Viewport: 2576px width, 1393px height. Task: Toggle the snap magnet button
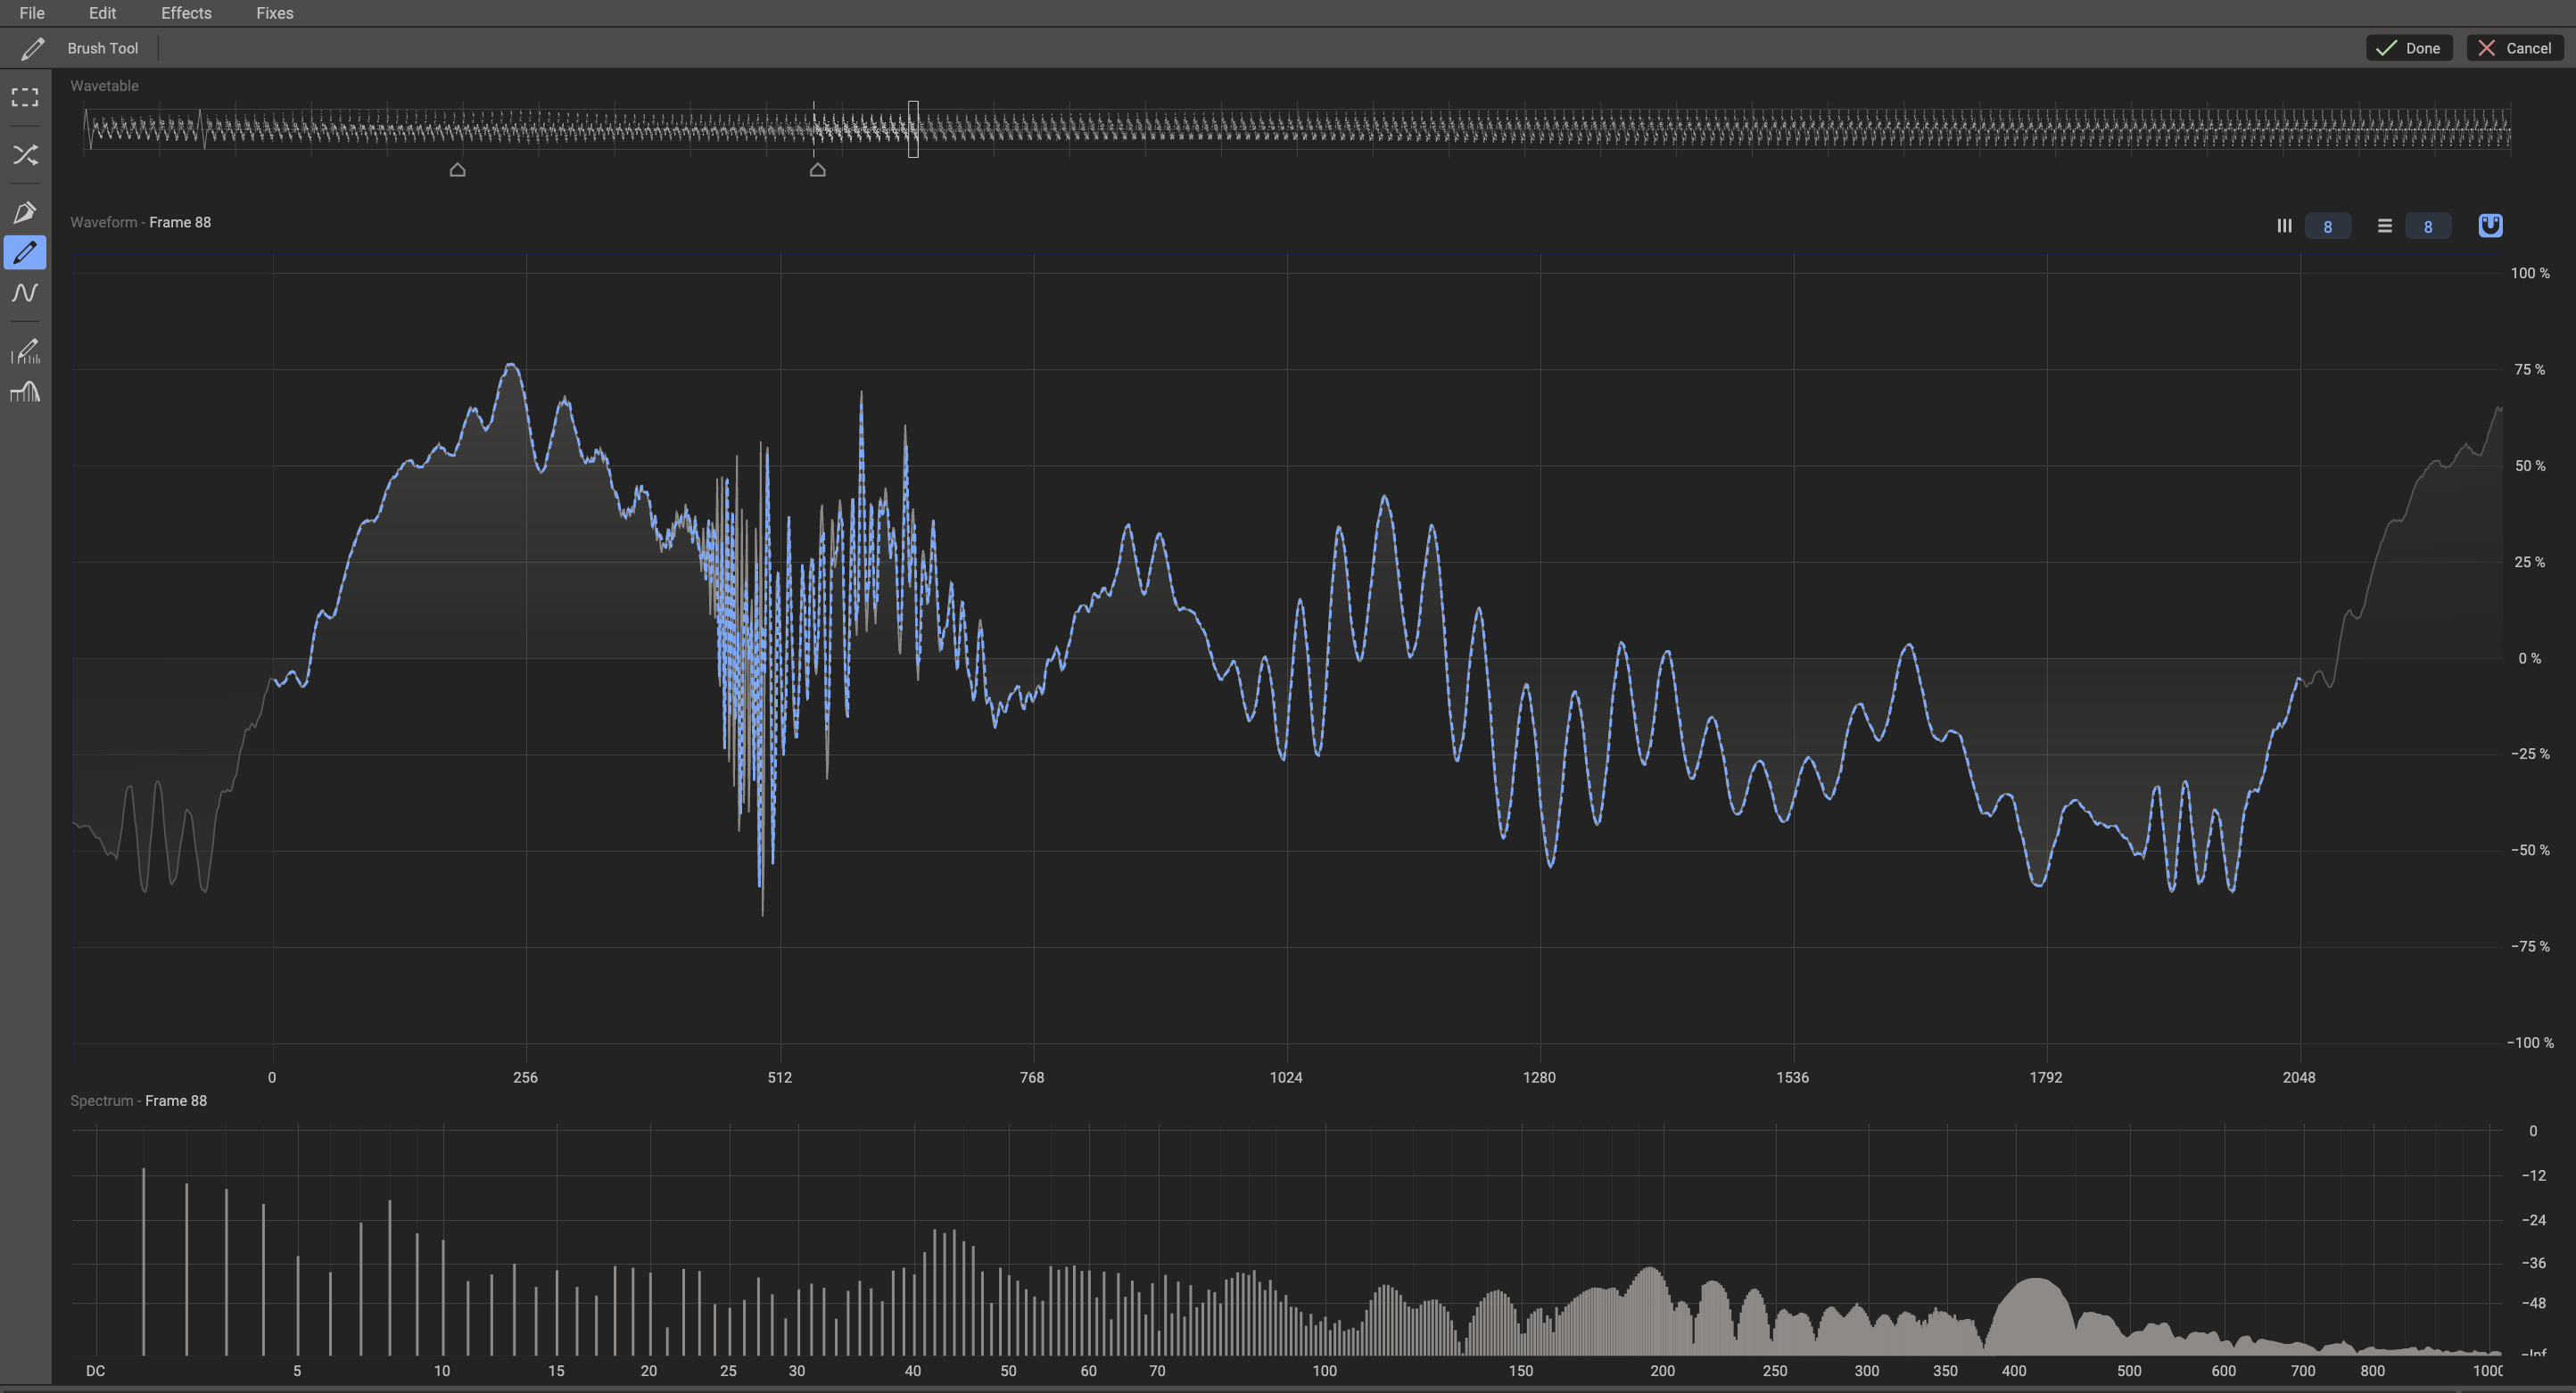click(2490, 226)
